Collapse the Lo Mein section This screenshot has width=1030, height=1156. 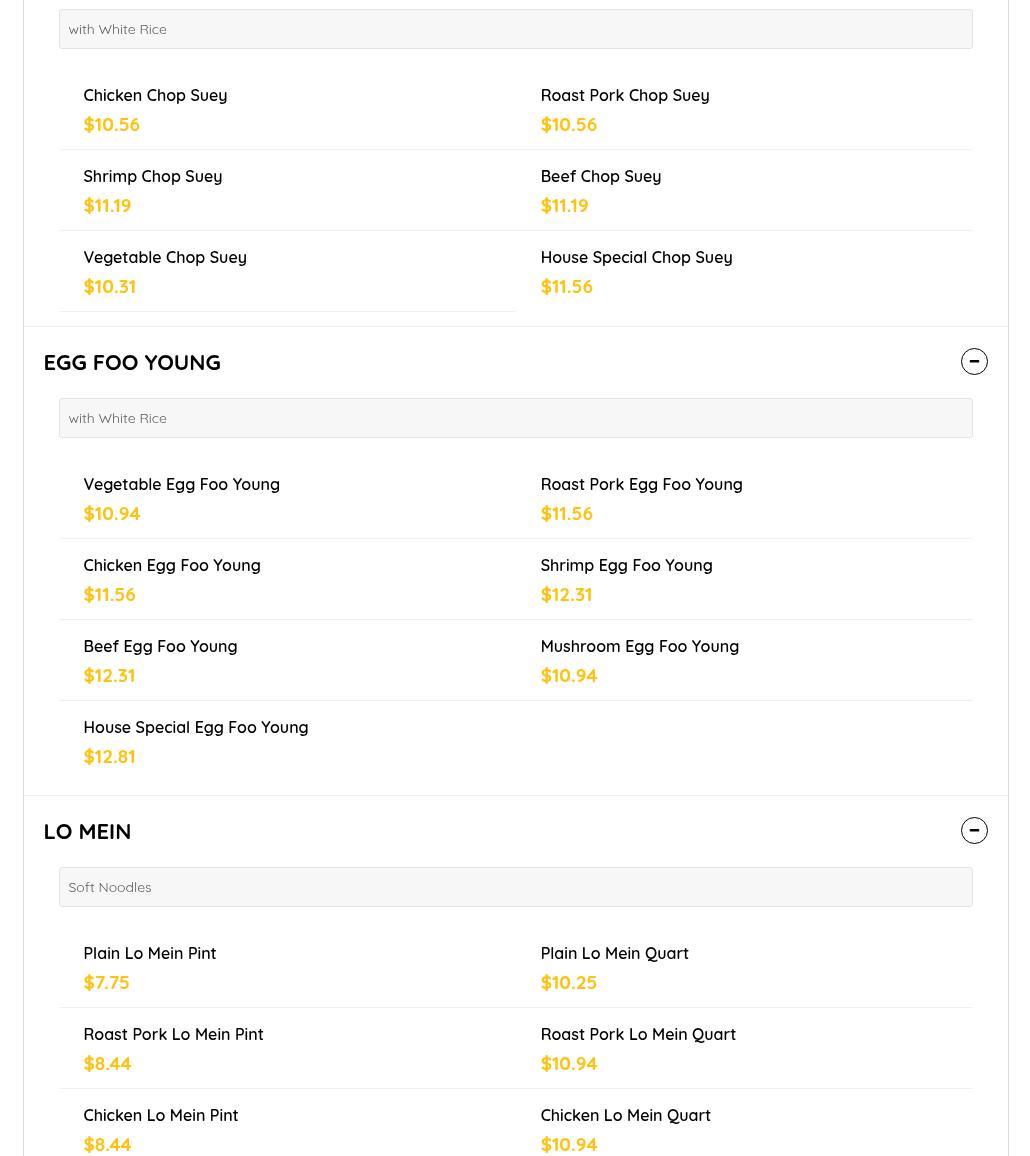click(974, 831)
